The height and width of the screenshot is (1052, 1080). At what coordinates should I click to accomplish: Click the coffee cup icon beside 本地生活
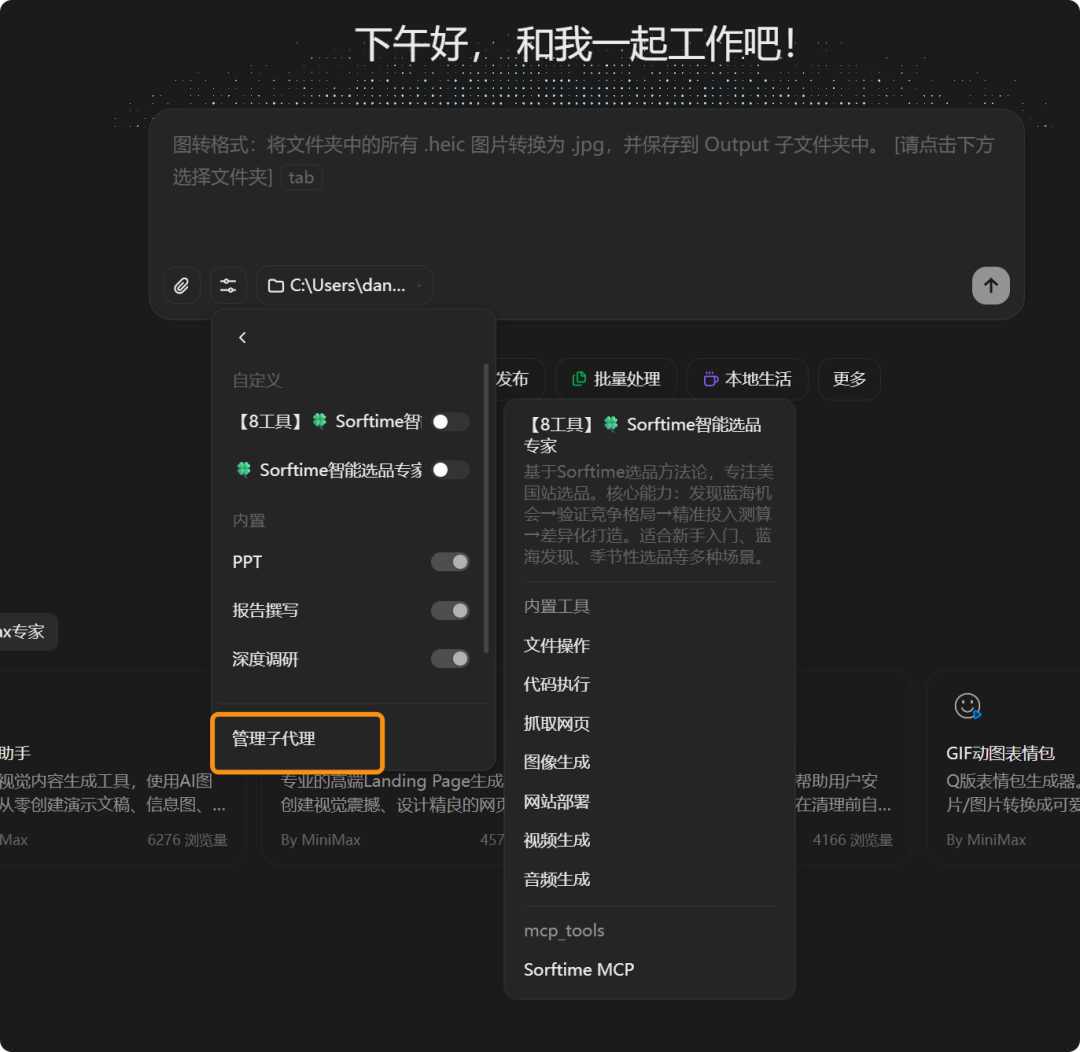coord(710,379)
